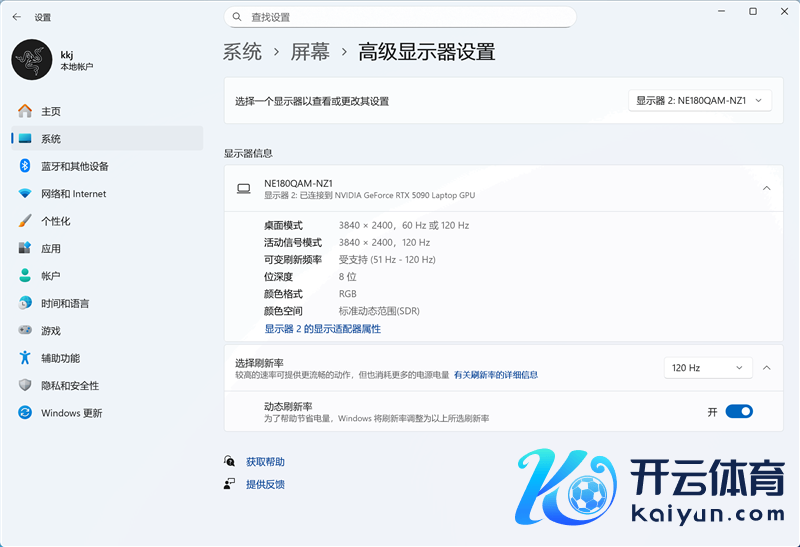This screenshot has width=800, height=547.
Task: Go to 个性化 in the sidebar
Action: click(x=55, y=221)
